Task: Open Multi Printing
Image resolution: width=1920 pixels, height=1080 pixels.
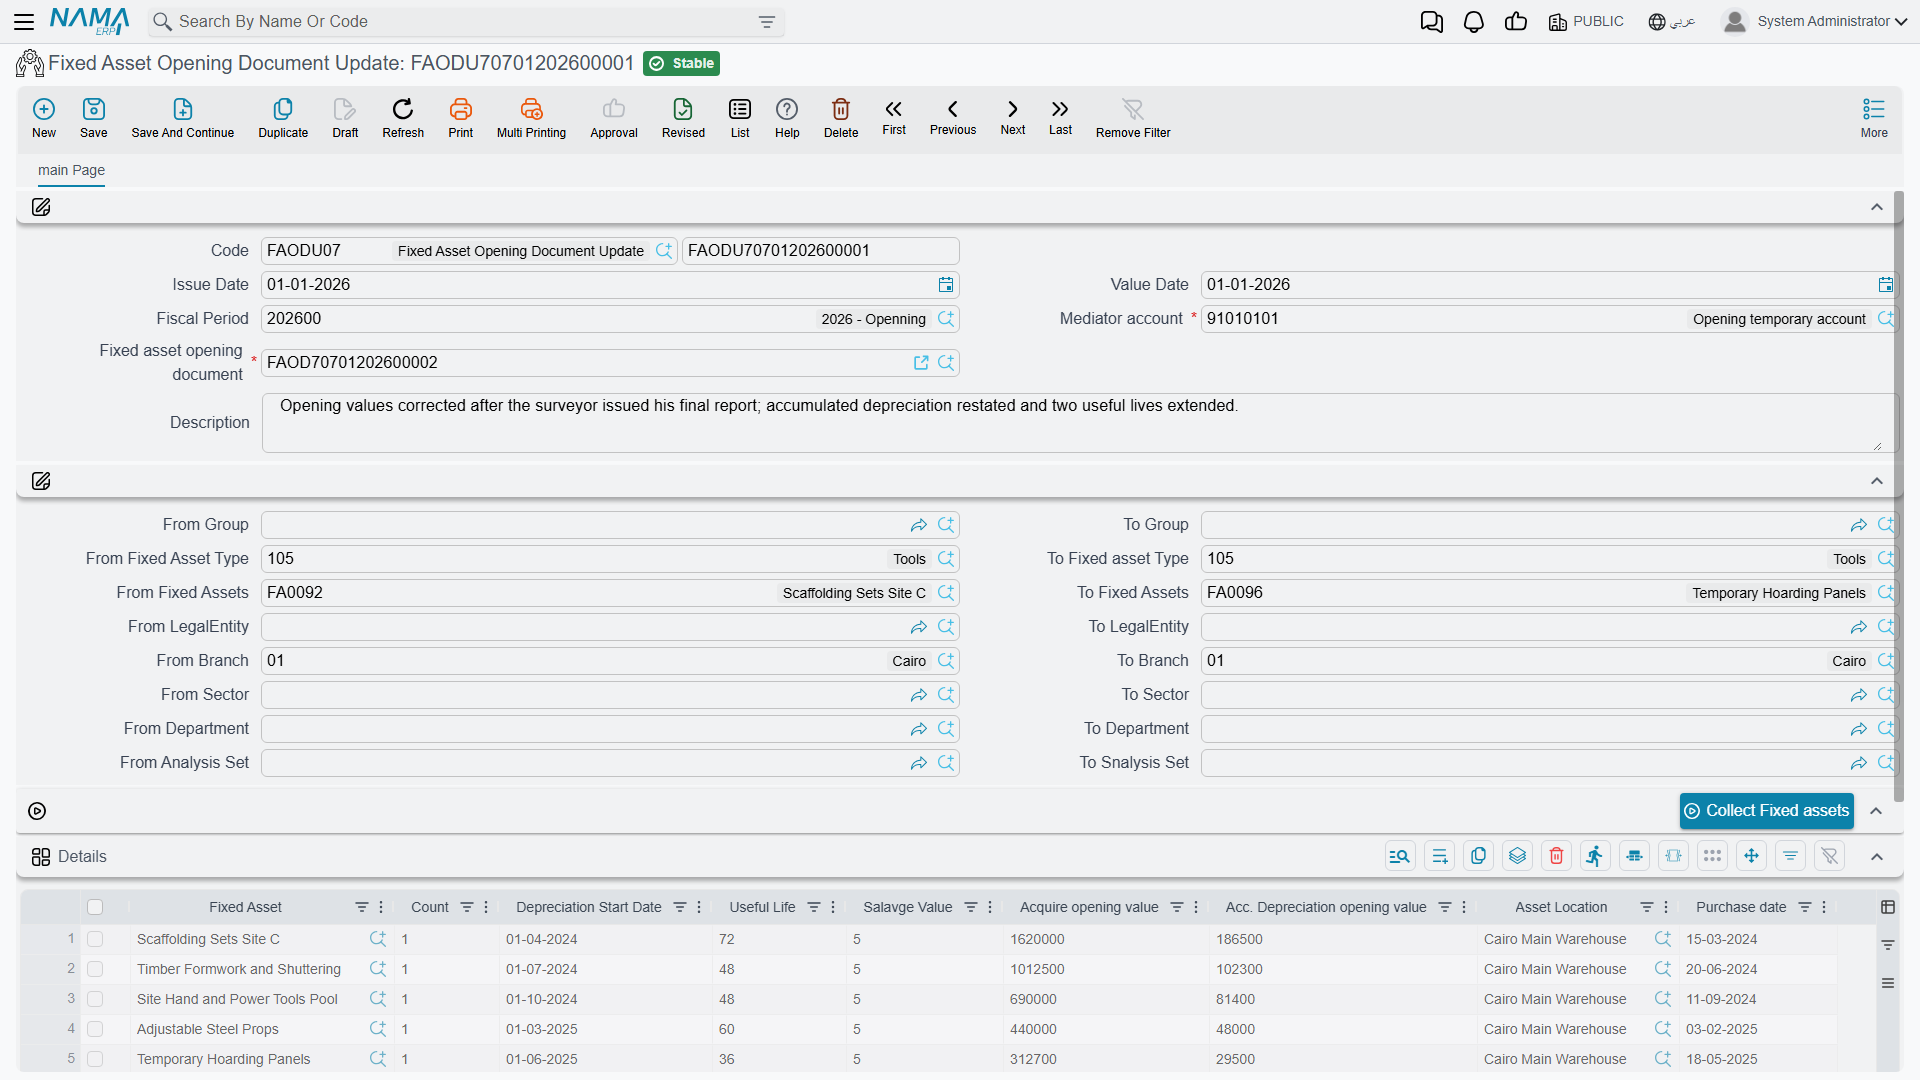Action: coord(531,118)
